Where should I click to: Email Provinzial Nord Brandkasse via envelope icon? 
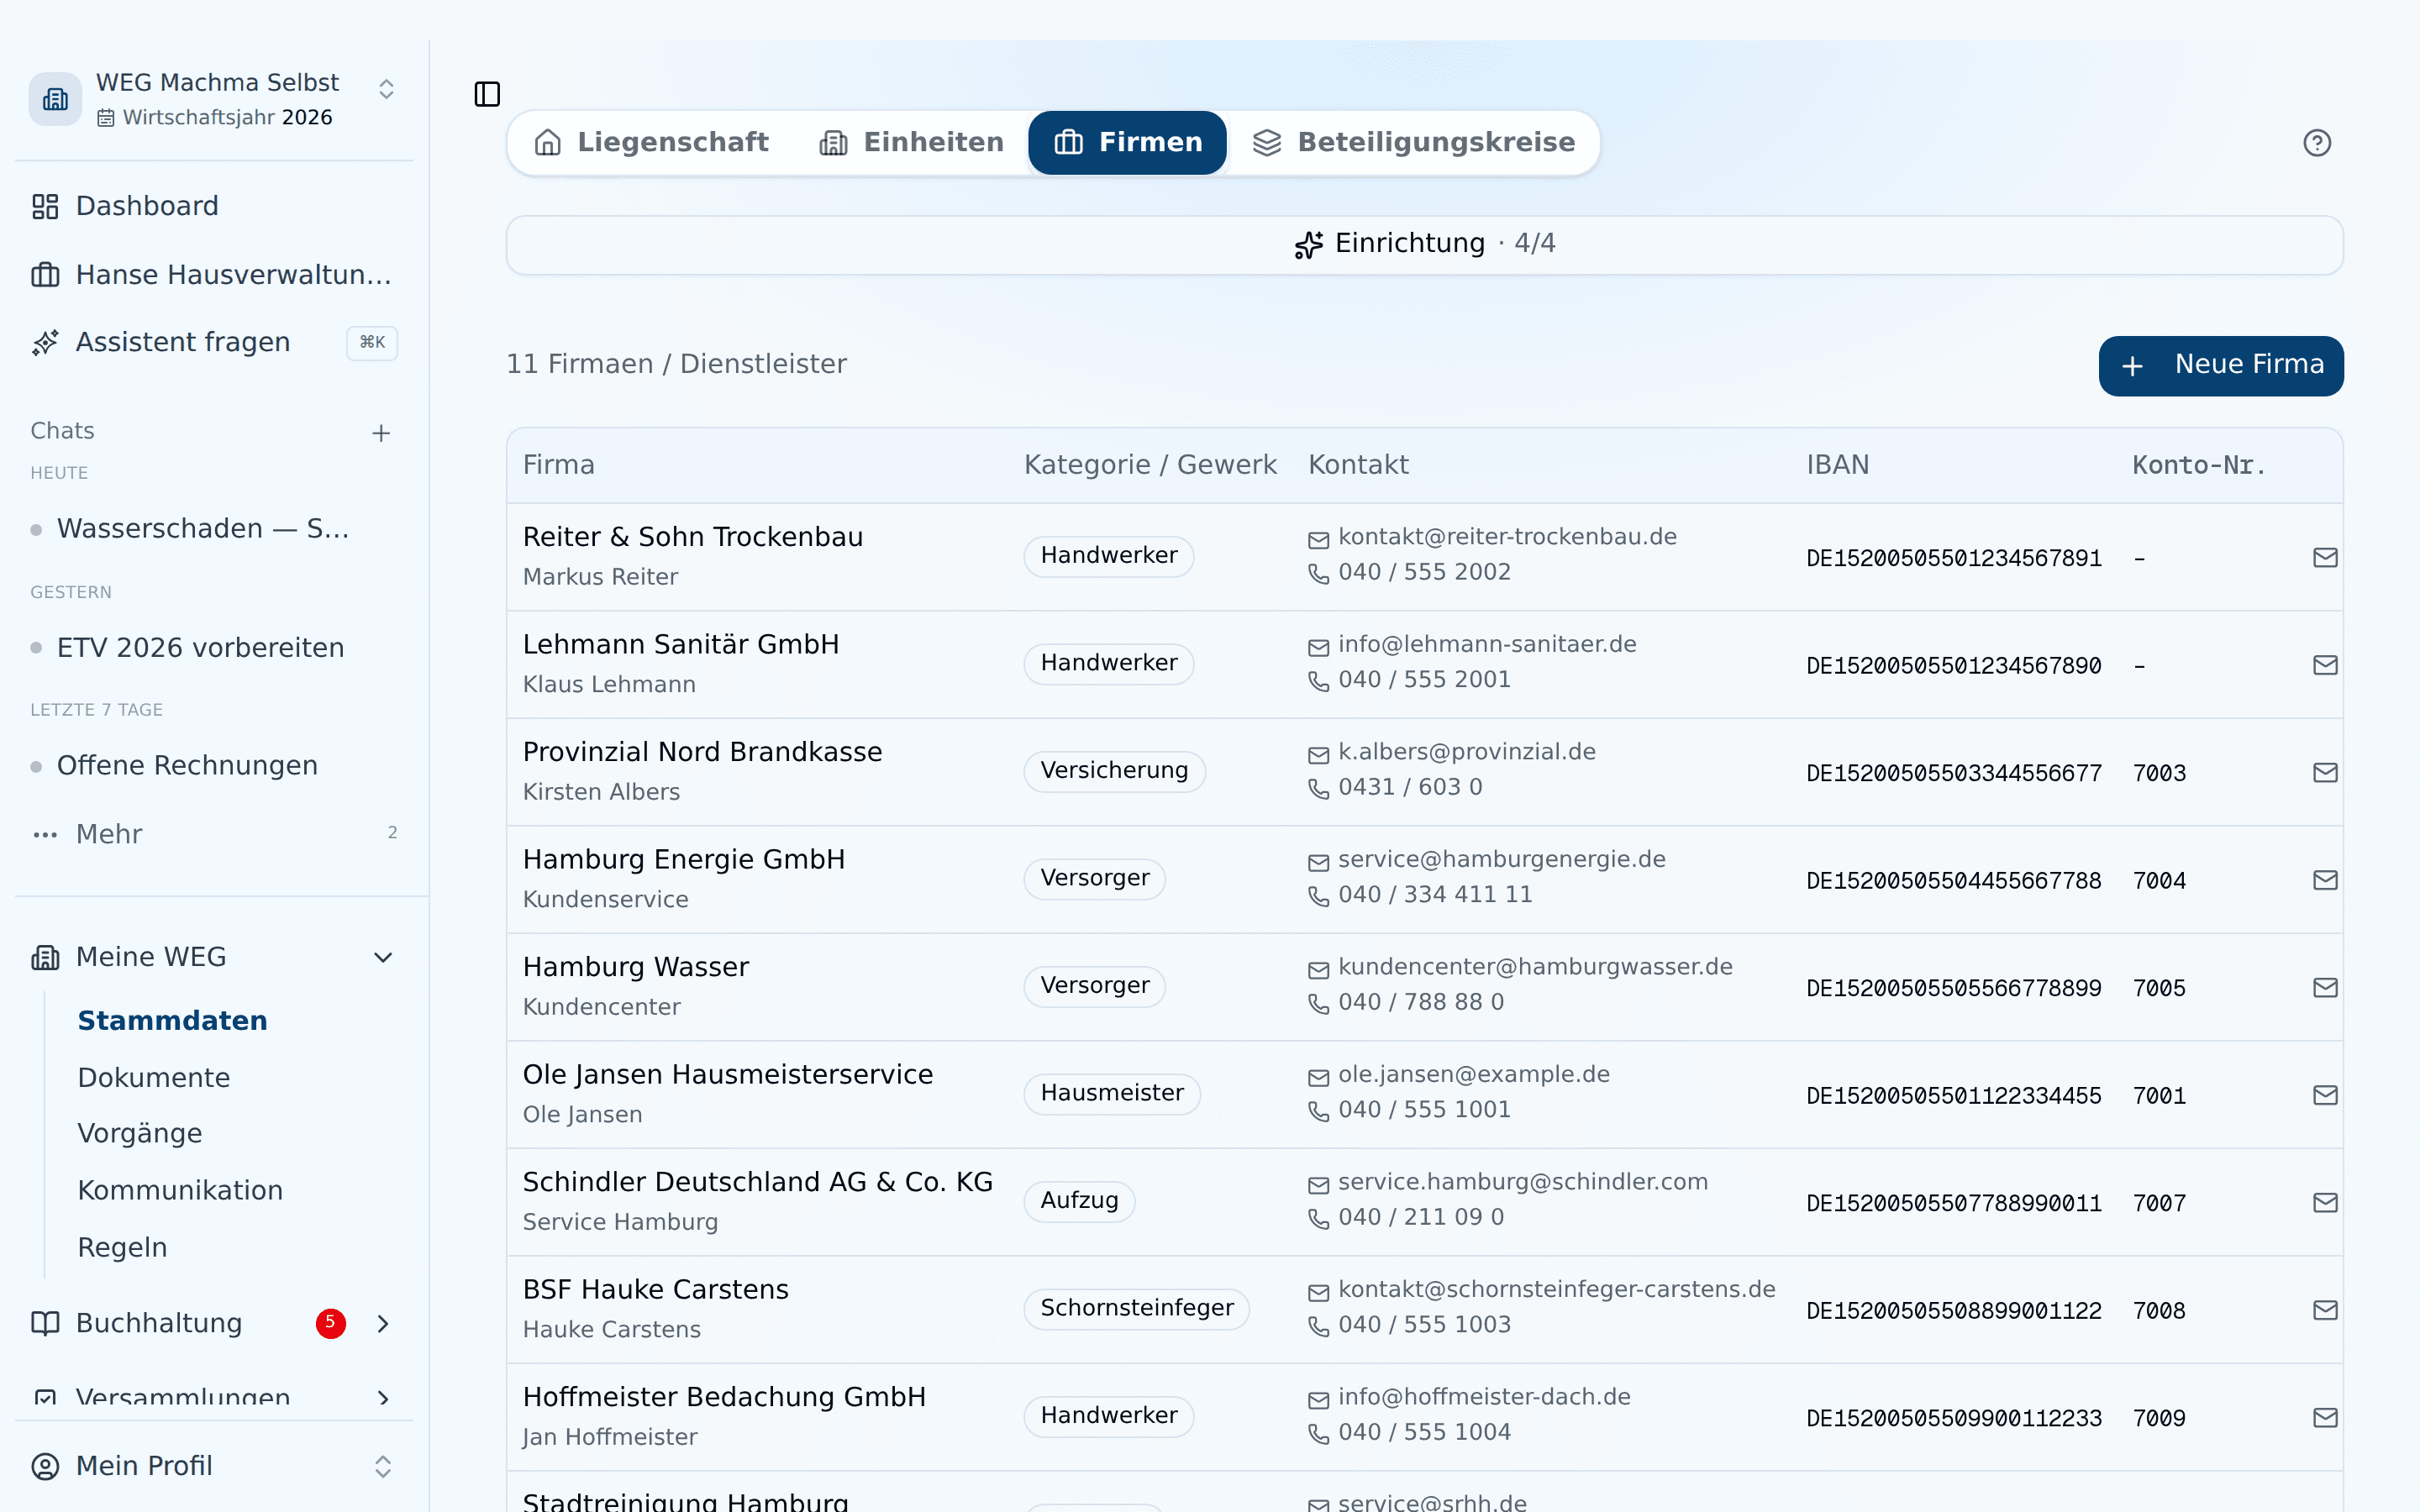pyautogui.click(x=2325, y=772)
